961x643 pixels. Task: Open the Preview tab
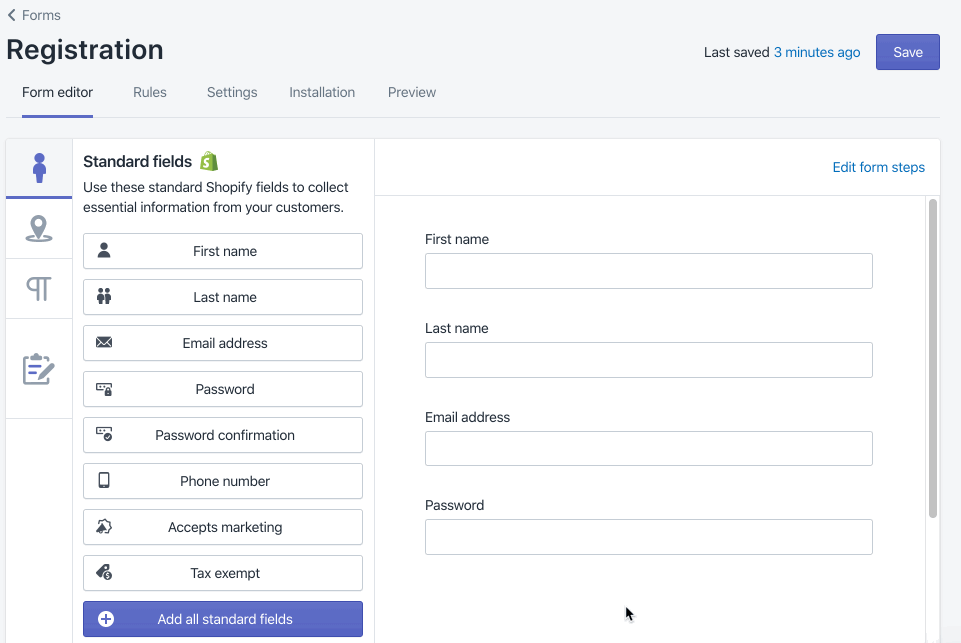(x=412, y=92)
